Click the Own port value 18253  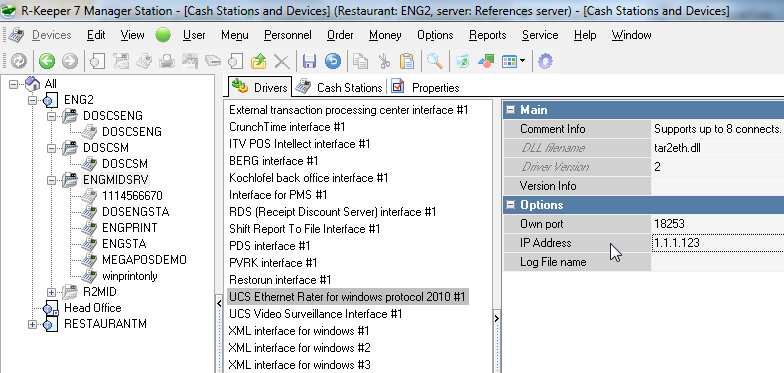(718, 224)
